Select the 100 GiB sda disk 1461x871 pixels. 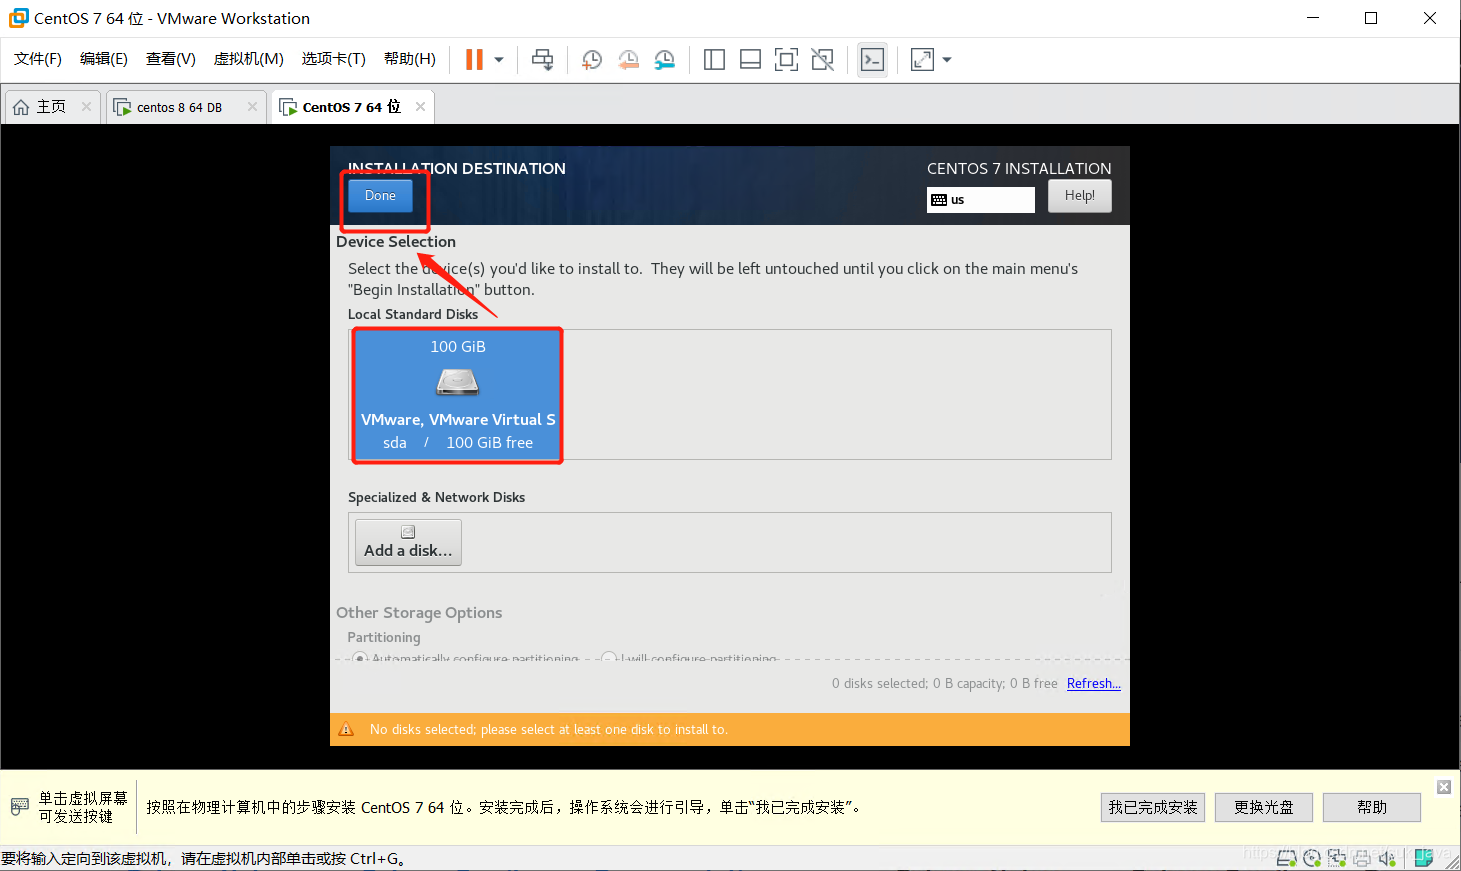coord(457,395)
